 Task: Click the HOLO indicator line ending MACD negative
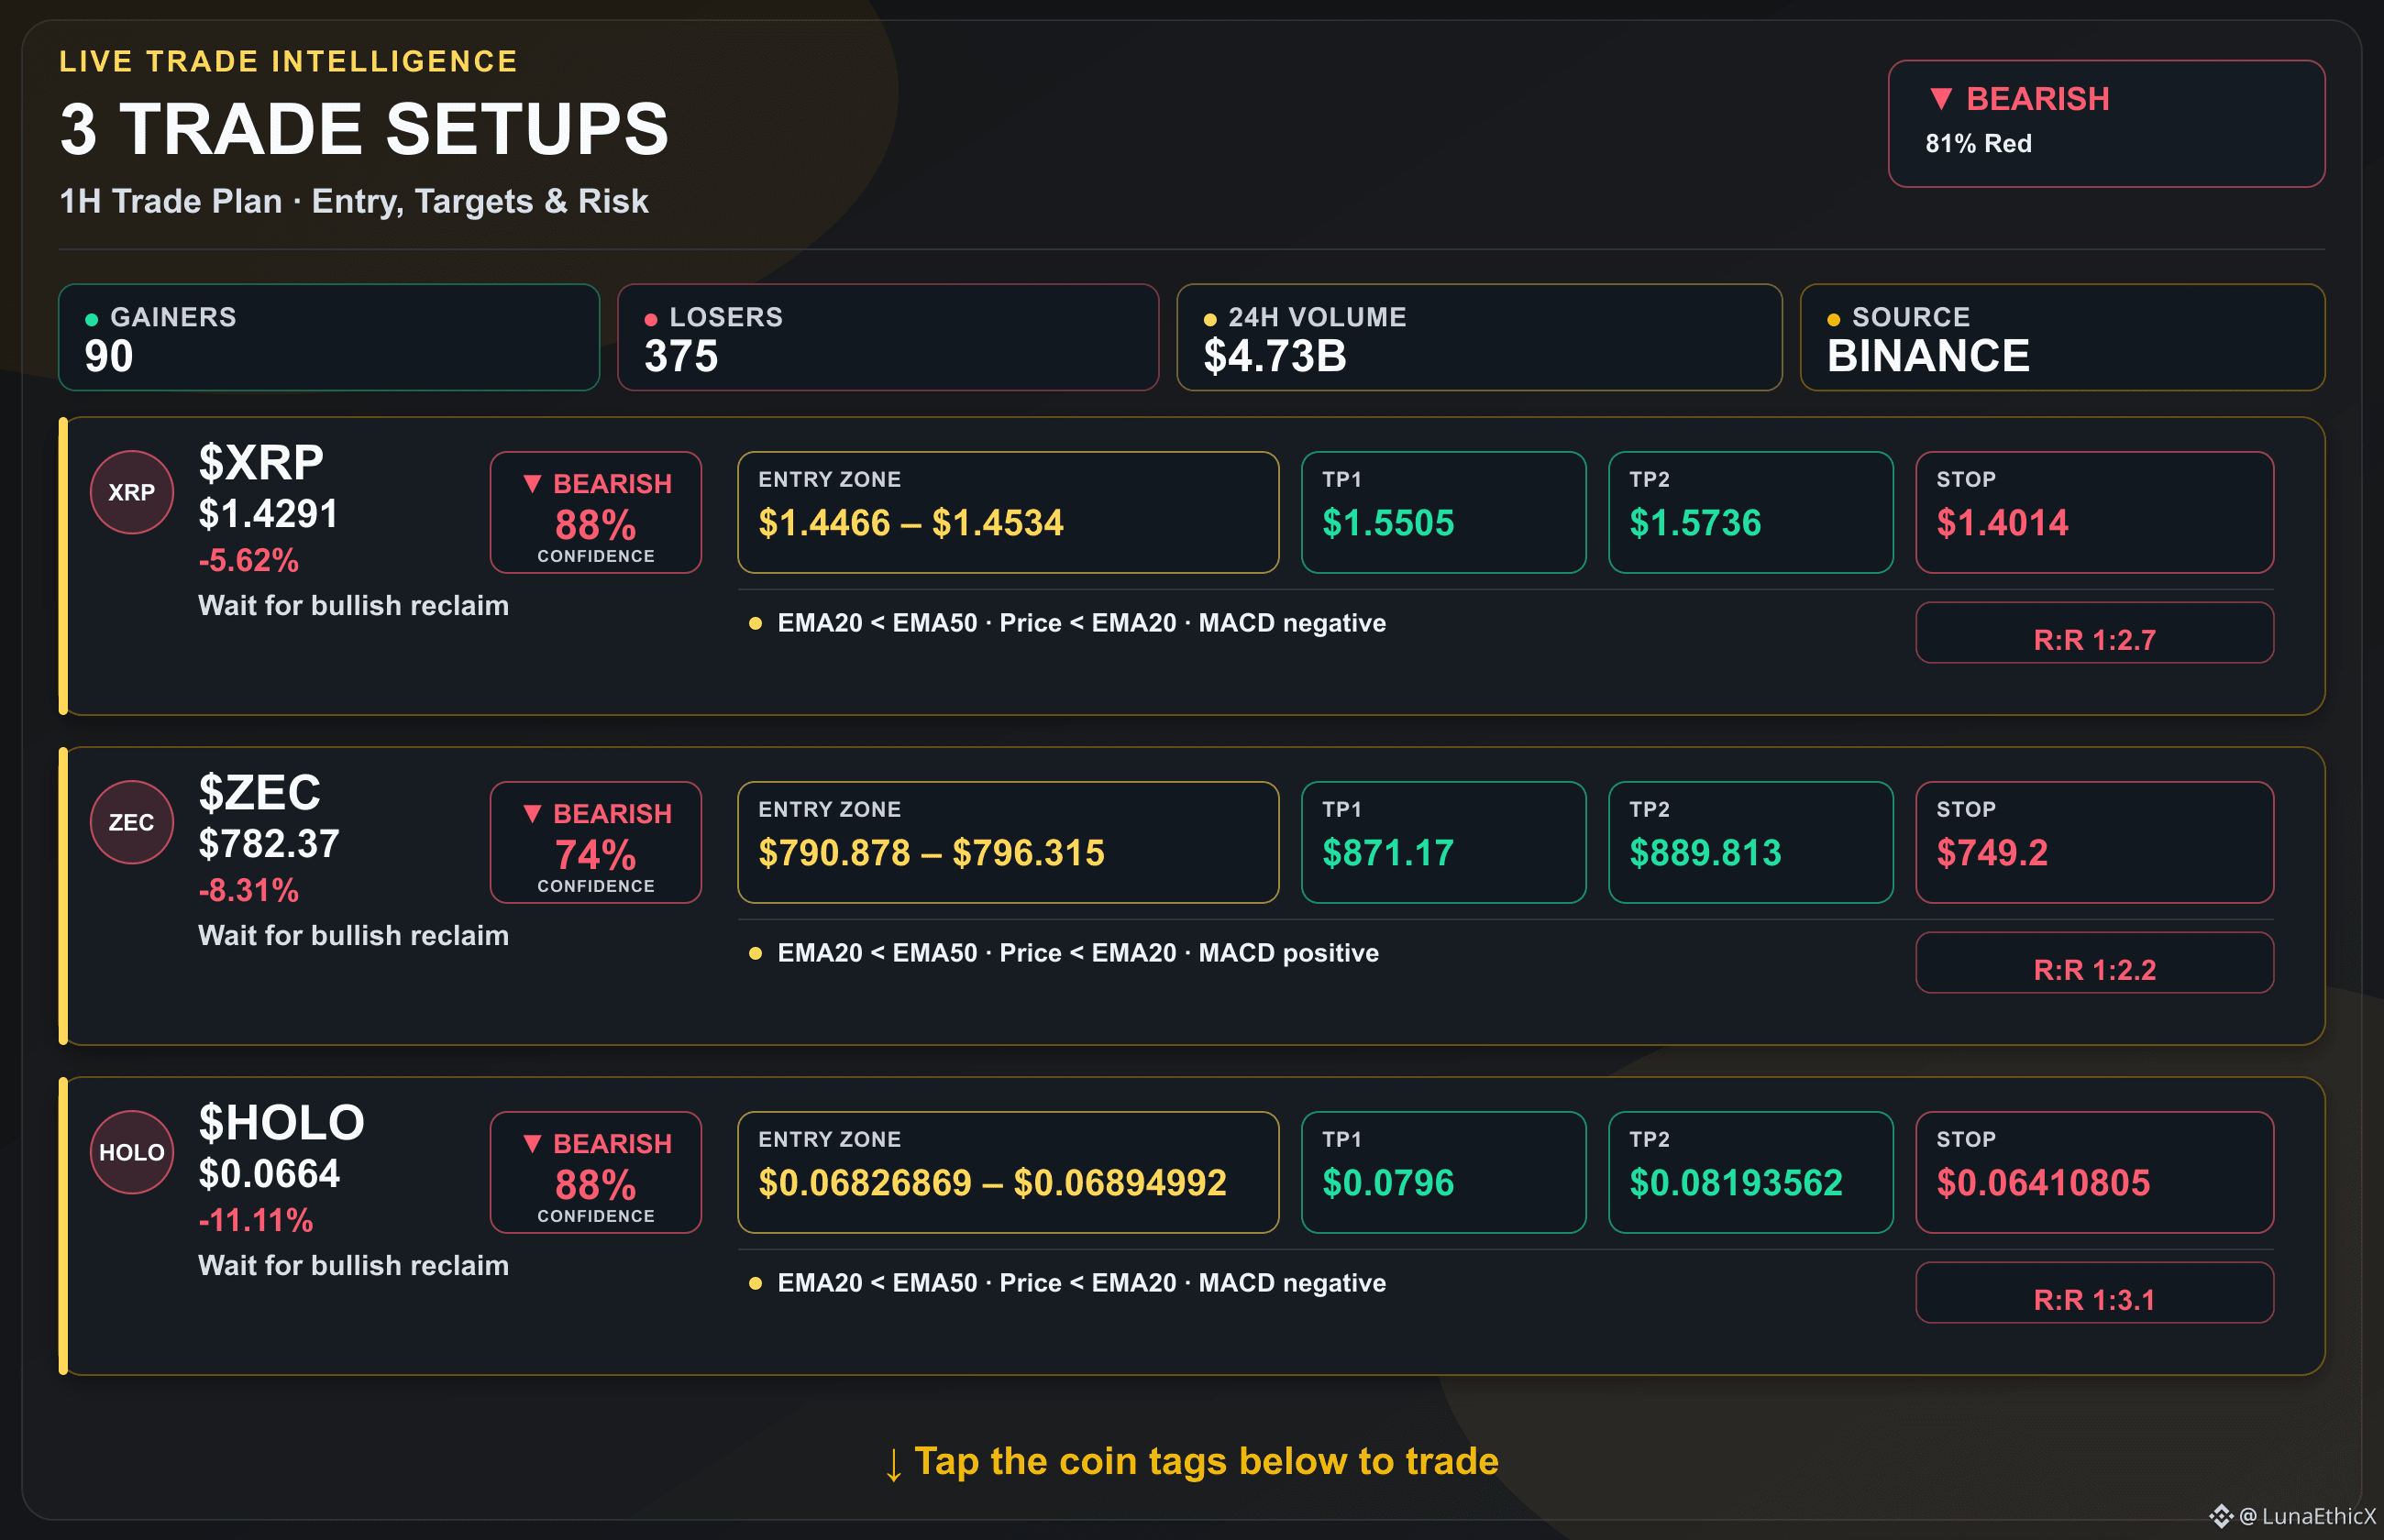pos(1068,1283)
